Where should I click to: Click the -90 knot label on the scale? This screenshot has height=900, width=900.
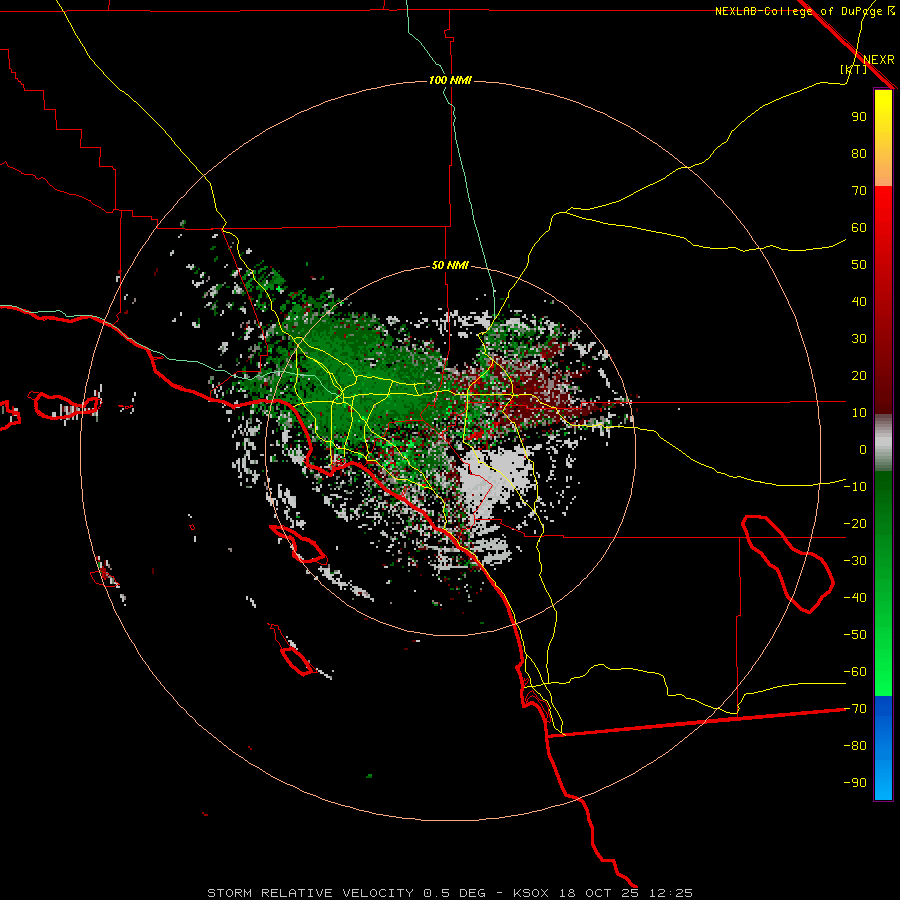click(855, 783)
